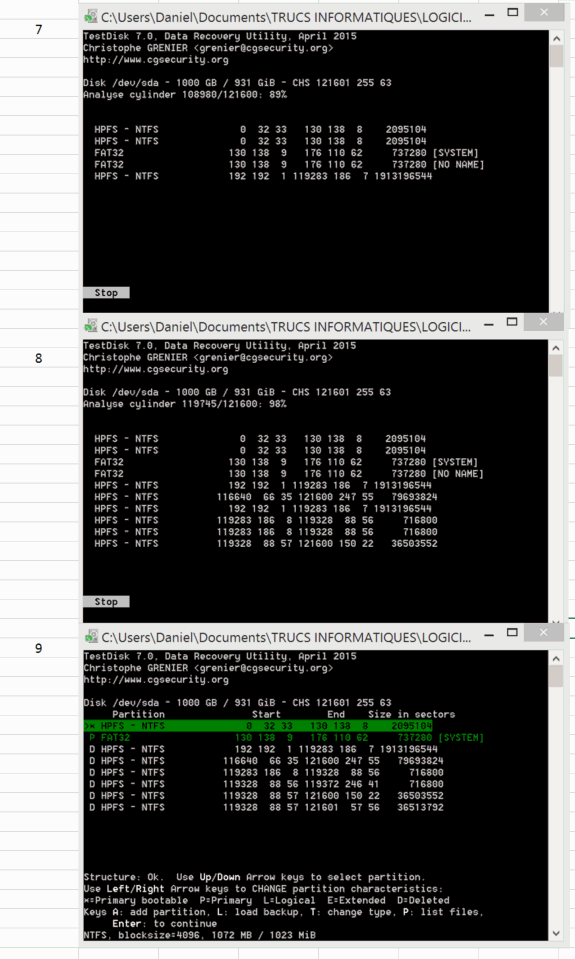This screenshot has width=575, height=959.
Task: Click scrollbar down arrow in partition list window
Action: tap(556, 933)
